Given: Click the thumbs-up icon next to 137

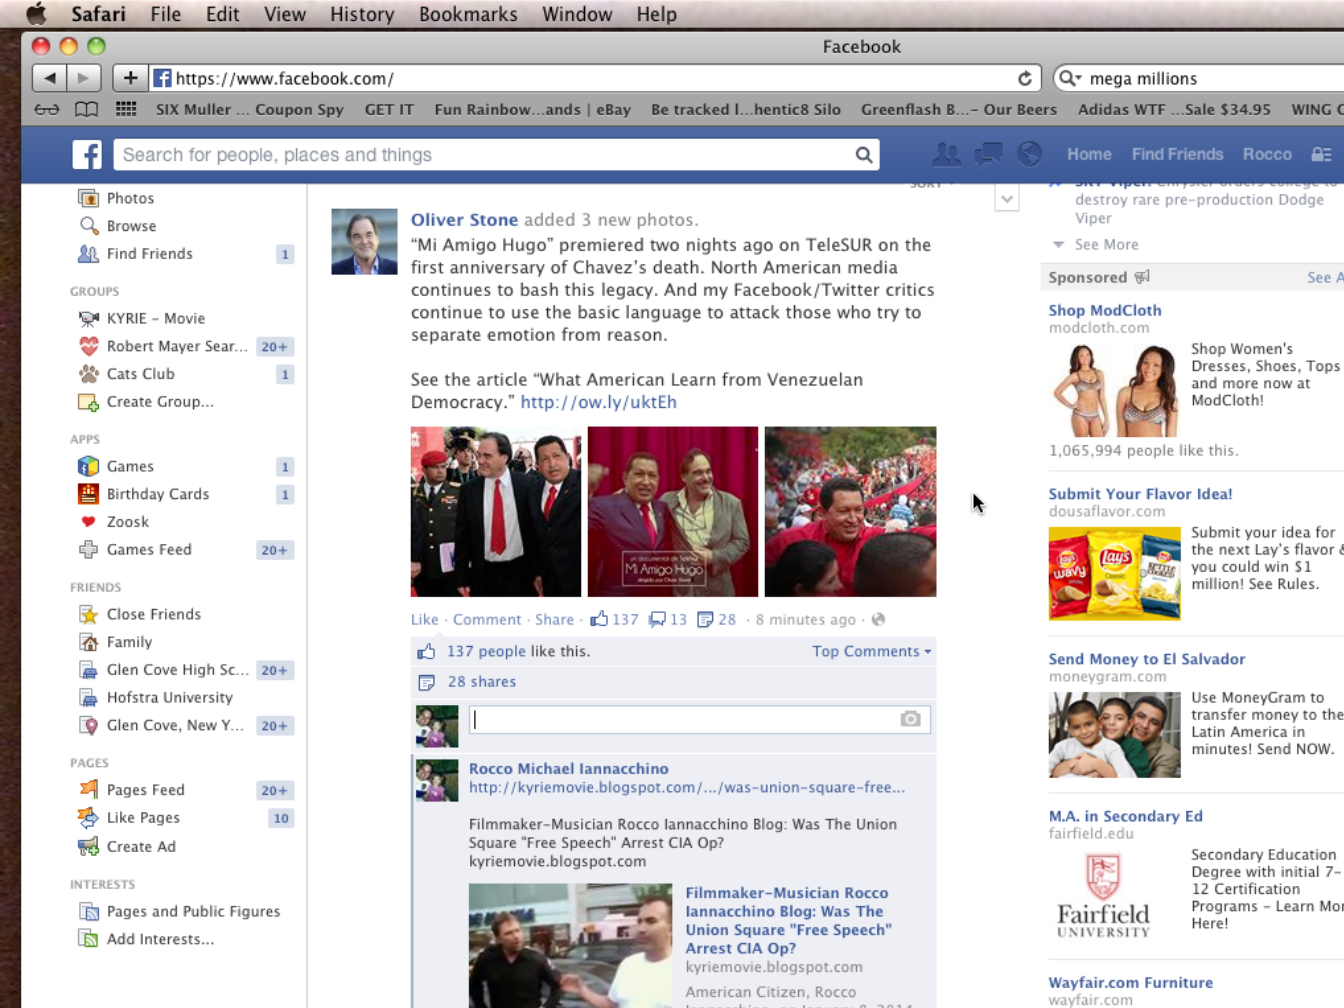Looking at the screenshot, I should (599, 619).
